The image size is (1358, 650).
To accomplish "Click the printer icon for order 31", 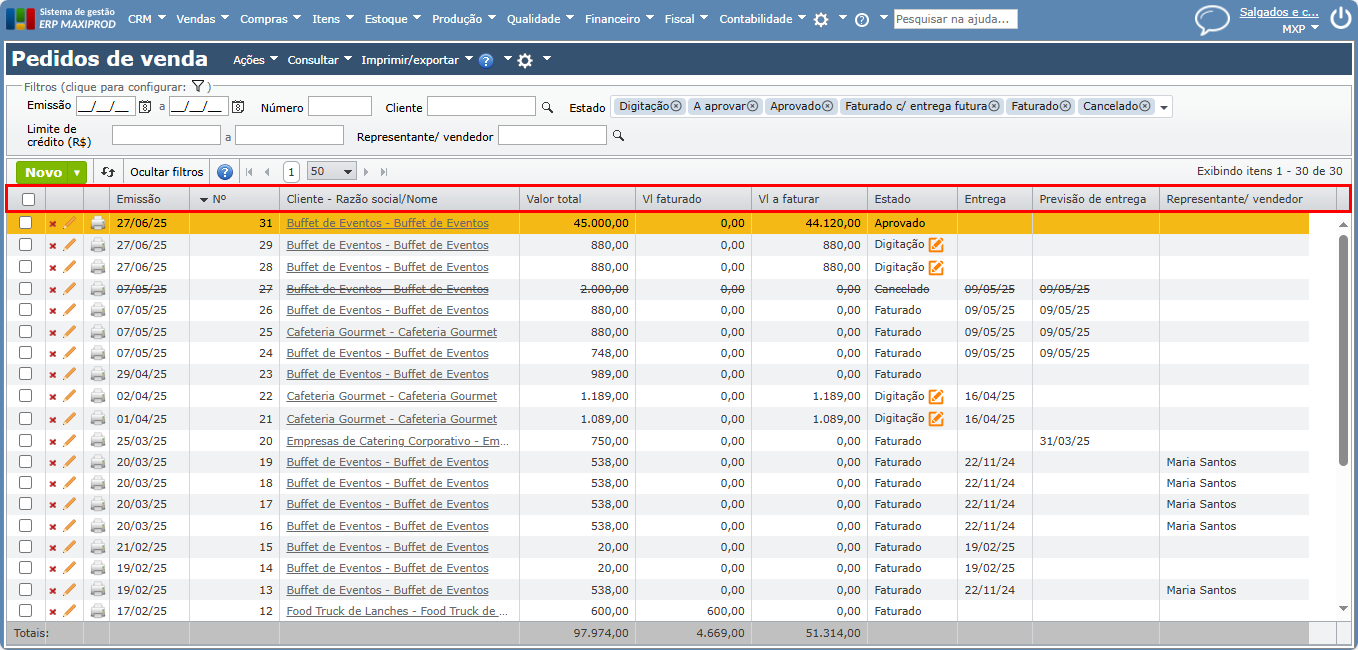I will (x=97, y=224).
